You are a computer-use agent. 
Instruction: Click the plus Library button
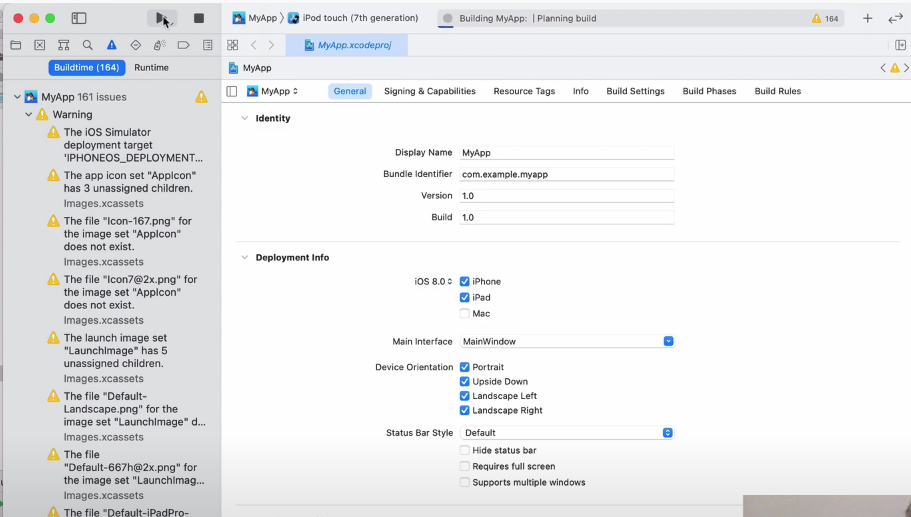[x=867, y=19]
